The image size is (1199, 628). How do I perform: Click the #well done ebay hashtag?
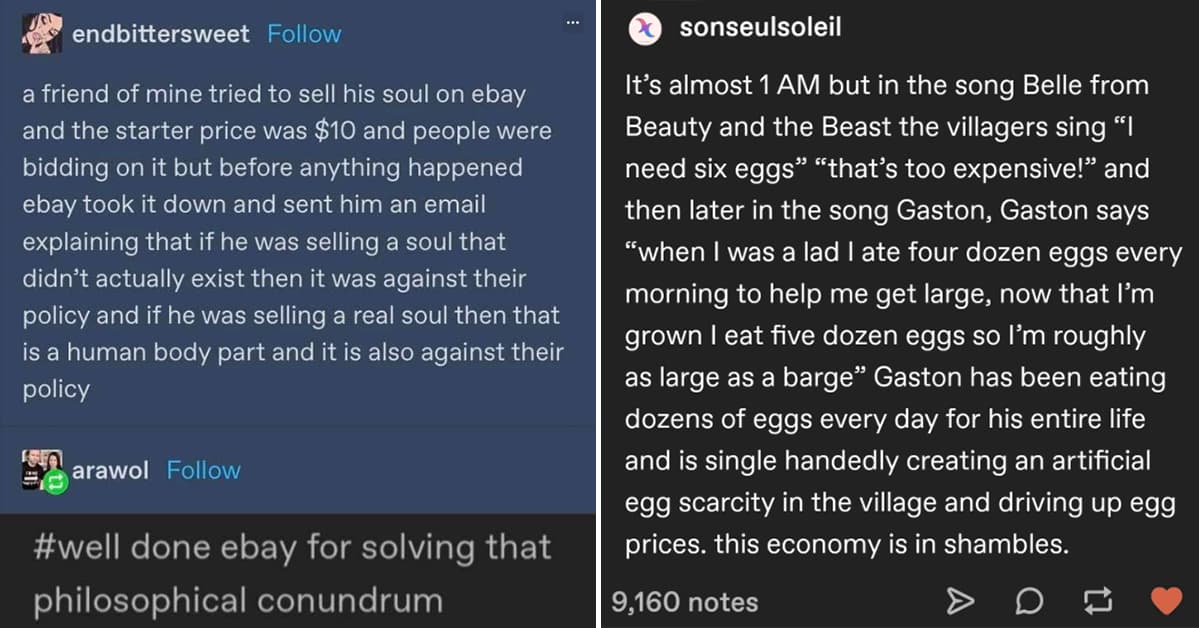(x=291, y=548)
